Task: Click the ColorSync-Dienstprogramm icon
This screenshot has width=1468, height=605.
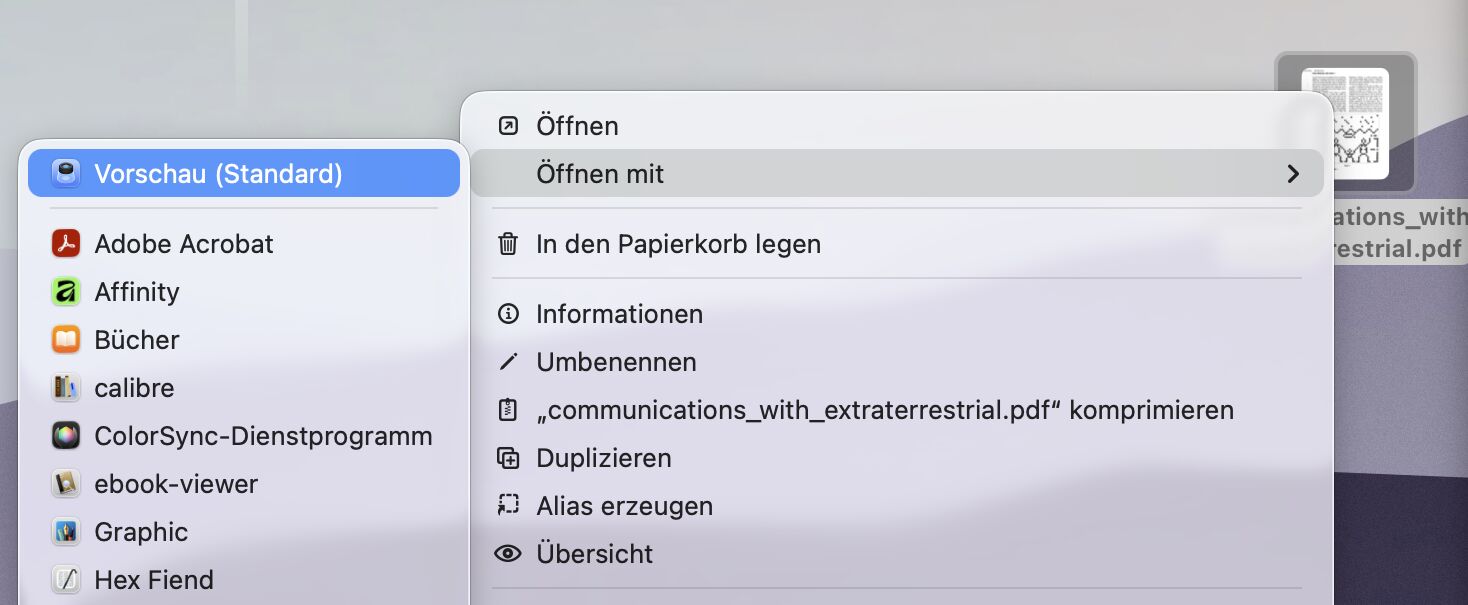Action: 66,436
